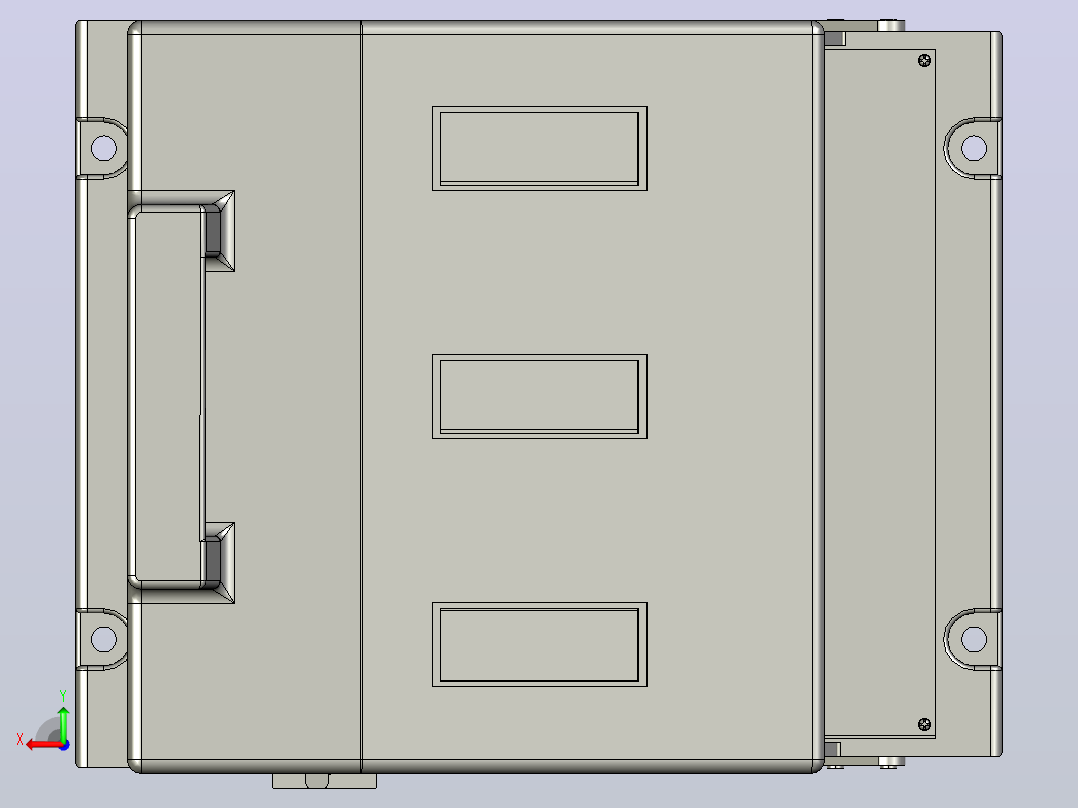Viewport: 1078px width, 808px height.
Task: Select the middle rectangular recess on the cover
Action: coord(540,396)
